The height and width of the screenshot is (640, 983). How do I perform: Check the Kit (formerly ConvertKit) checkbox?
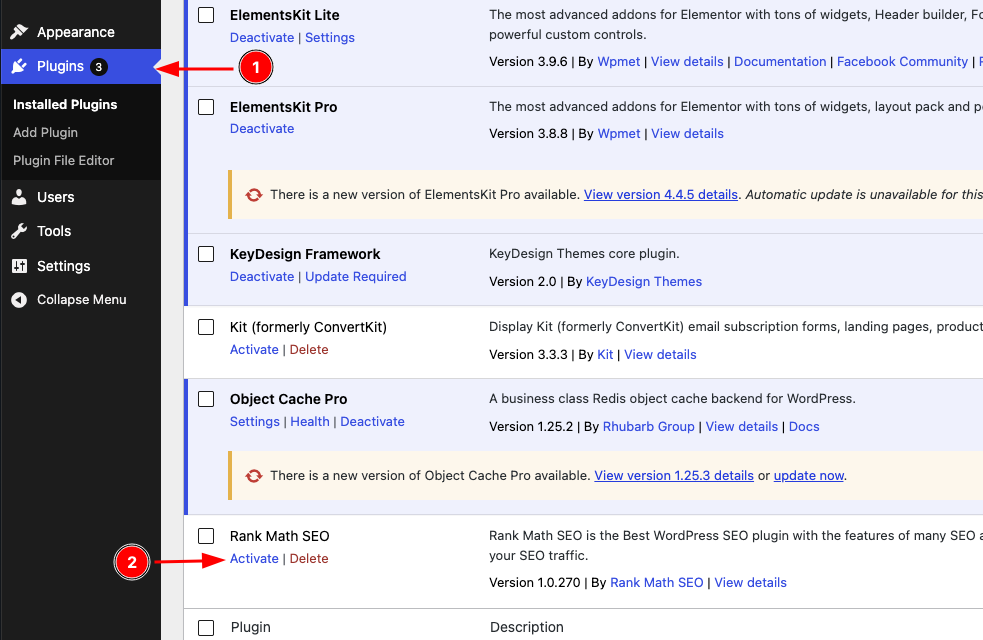click(x=206, y=327)
